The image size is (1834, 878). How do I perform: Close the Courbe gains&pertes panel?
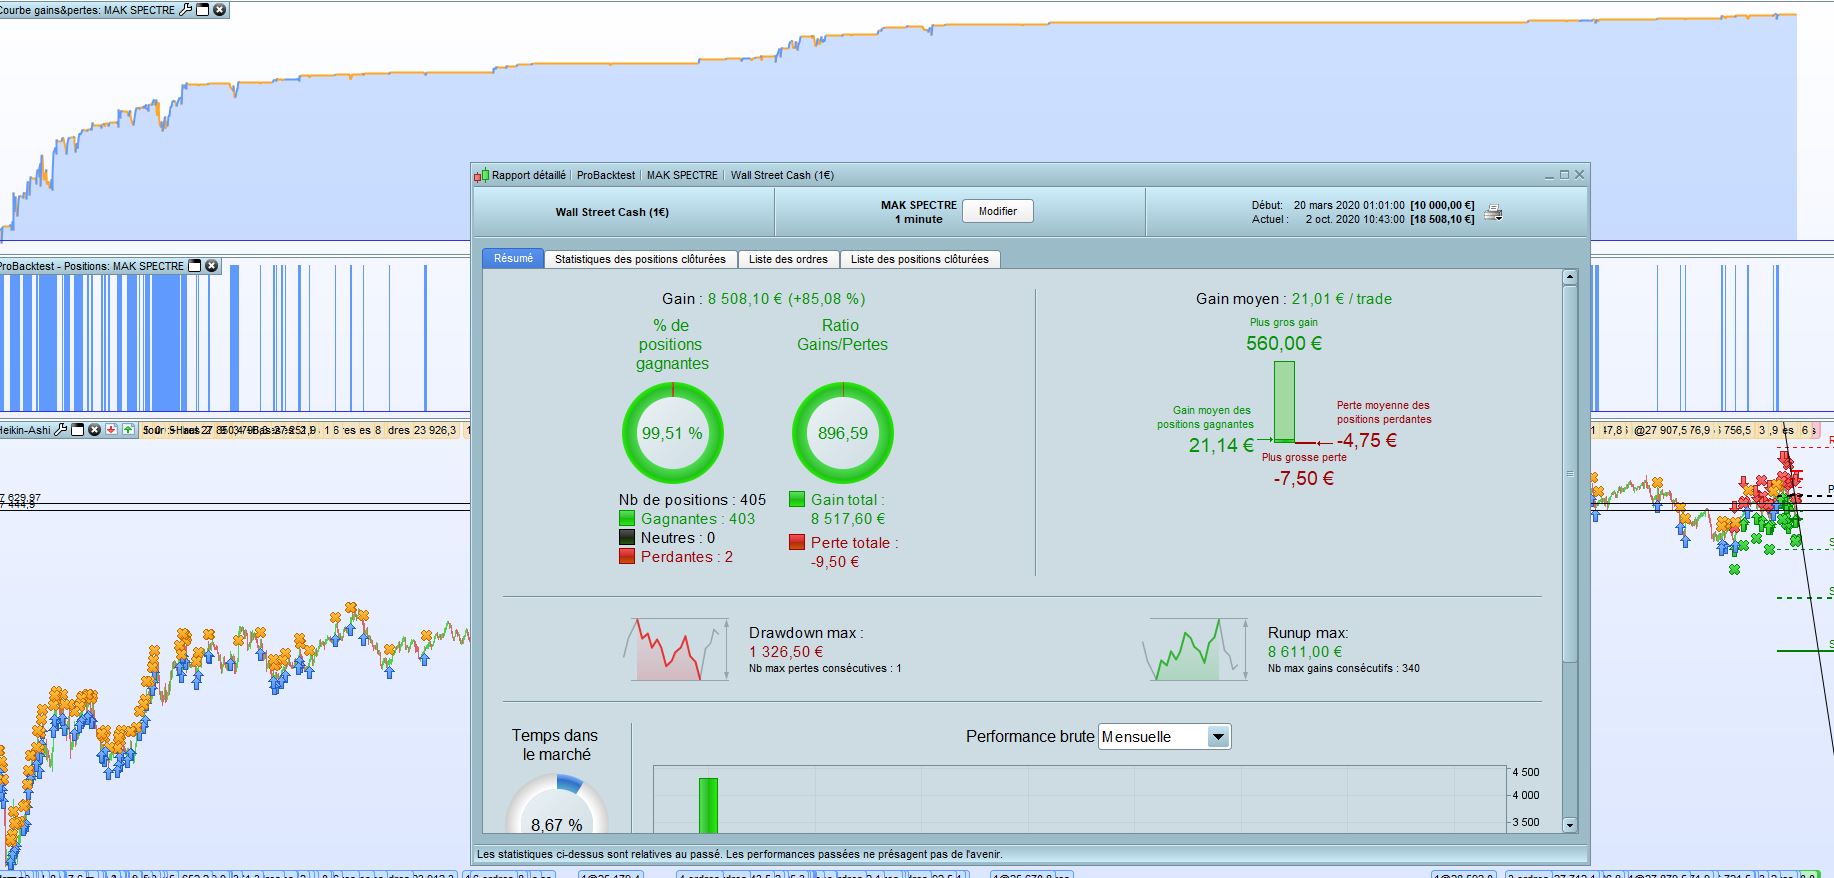point(220,10)
